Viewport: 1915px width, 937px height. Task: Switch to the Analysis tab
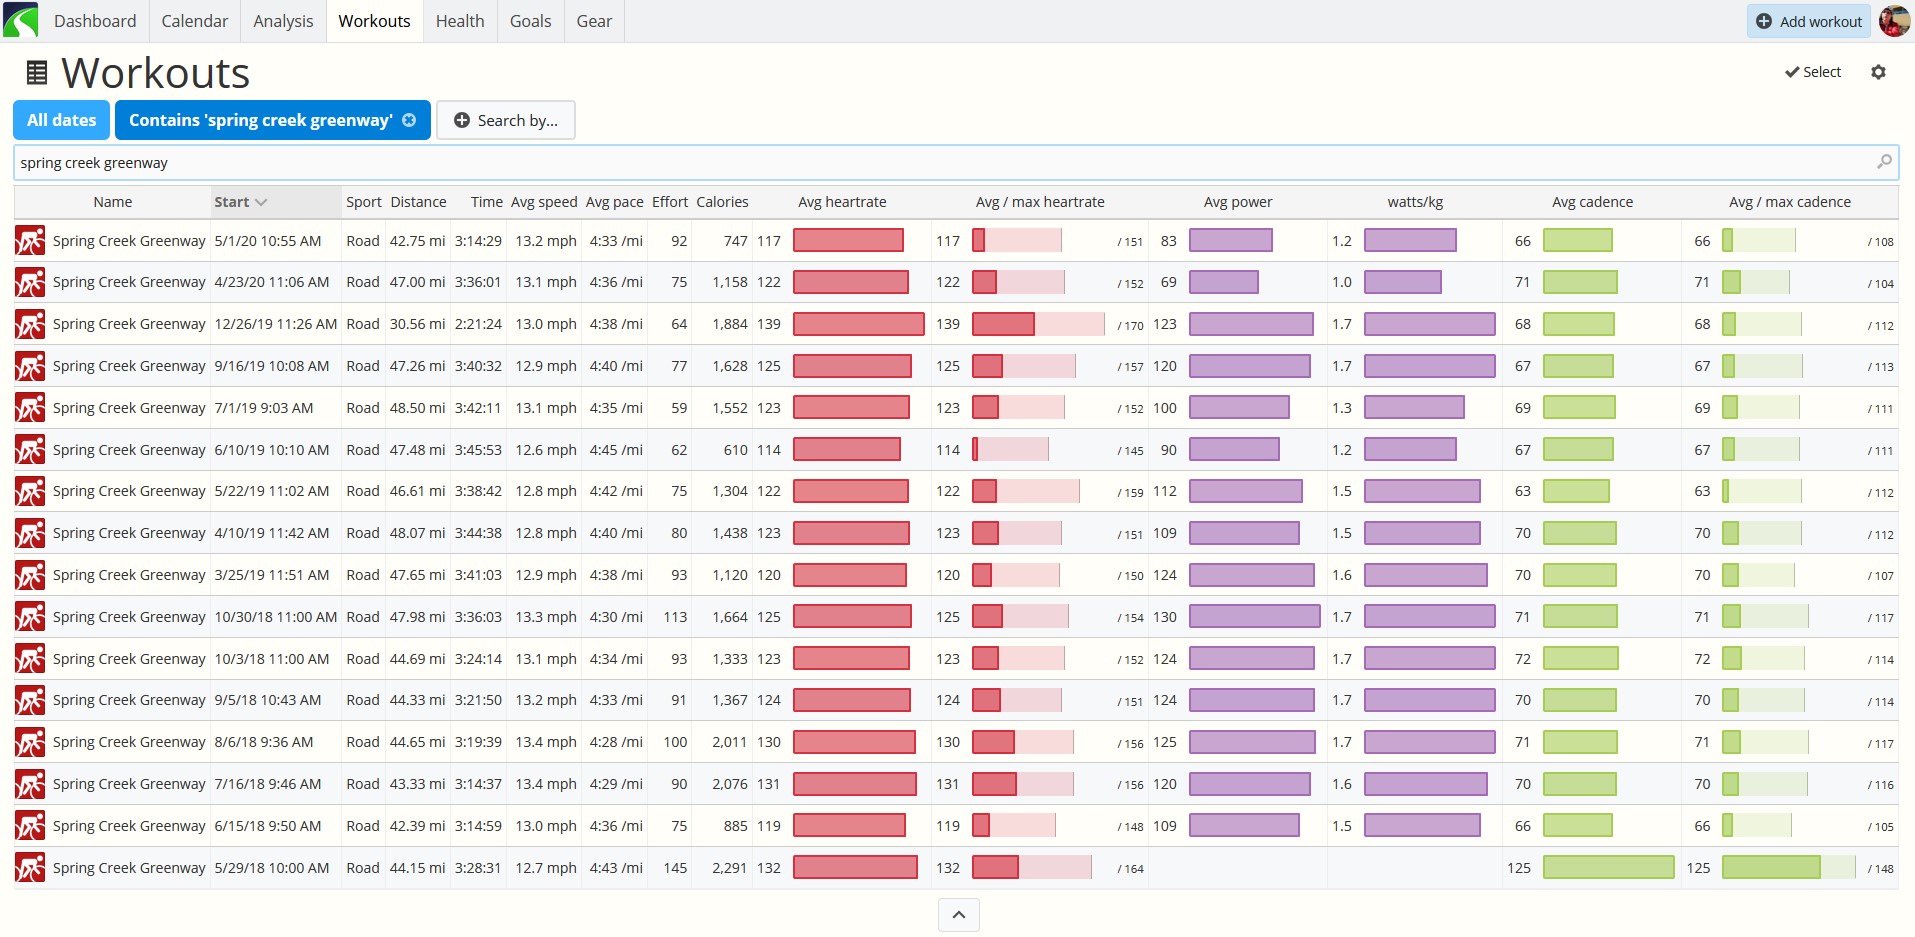[x=283, y=21]
